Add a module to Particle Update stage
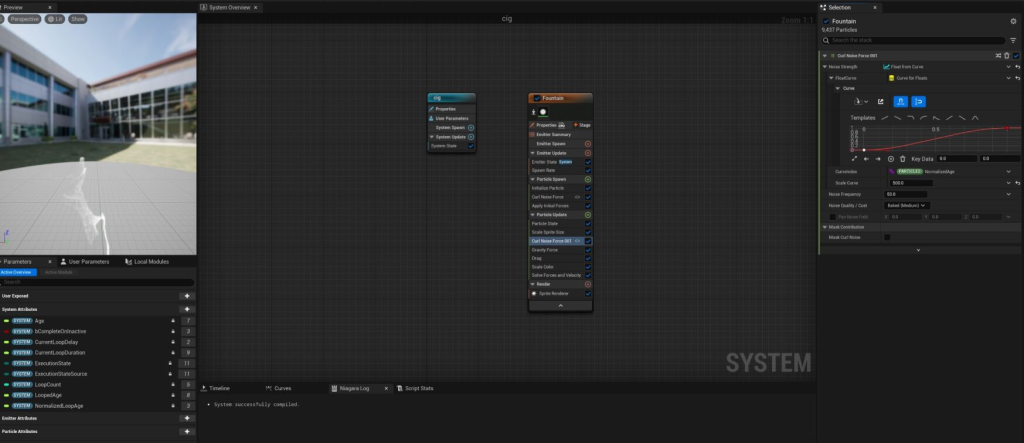The width and height of the screenshot is (1024, 443). pyautogui.click(x=587, y=214)
